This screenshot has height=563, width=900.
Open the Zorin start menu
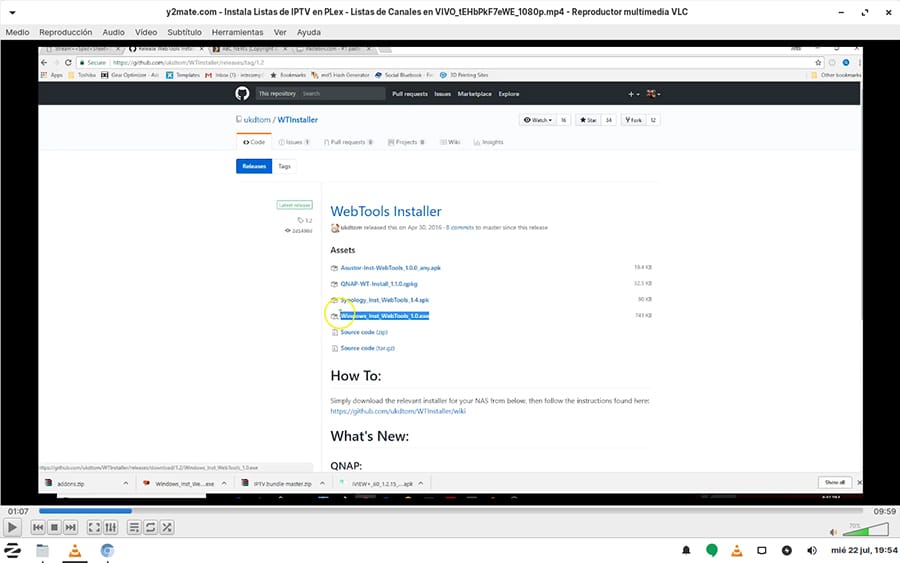(13, 550)
